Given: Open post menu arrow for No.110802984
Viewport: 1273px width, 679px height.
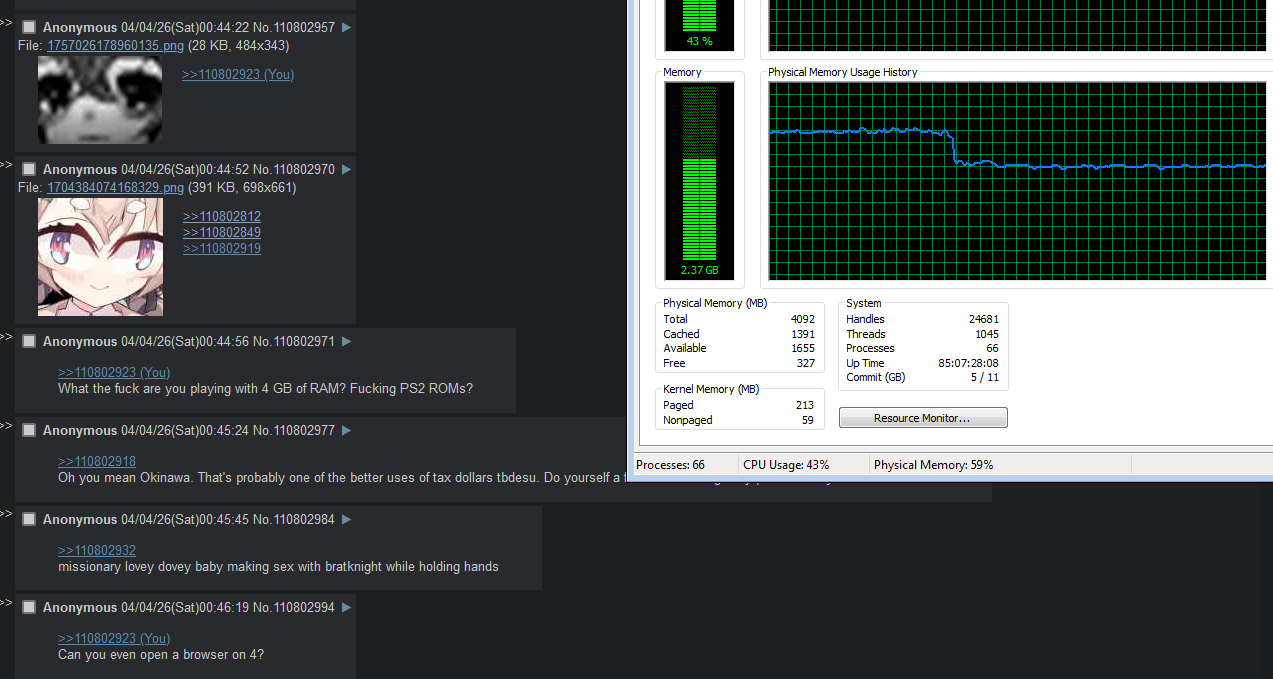Looking at the screenshot, I should coord(347,519).
